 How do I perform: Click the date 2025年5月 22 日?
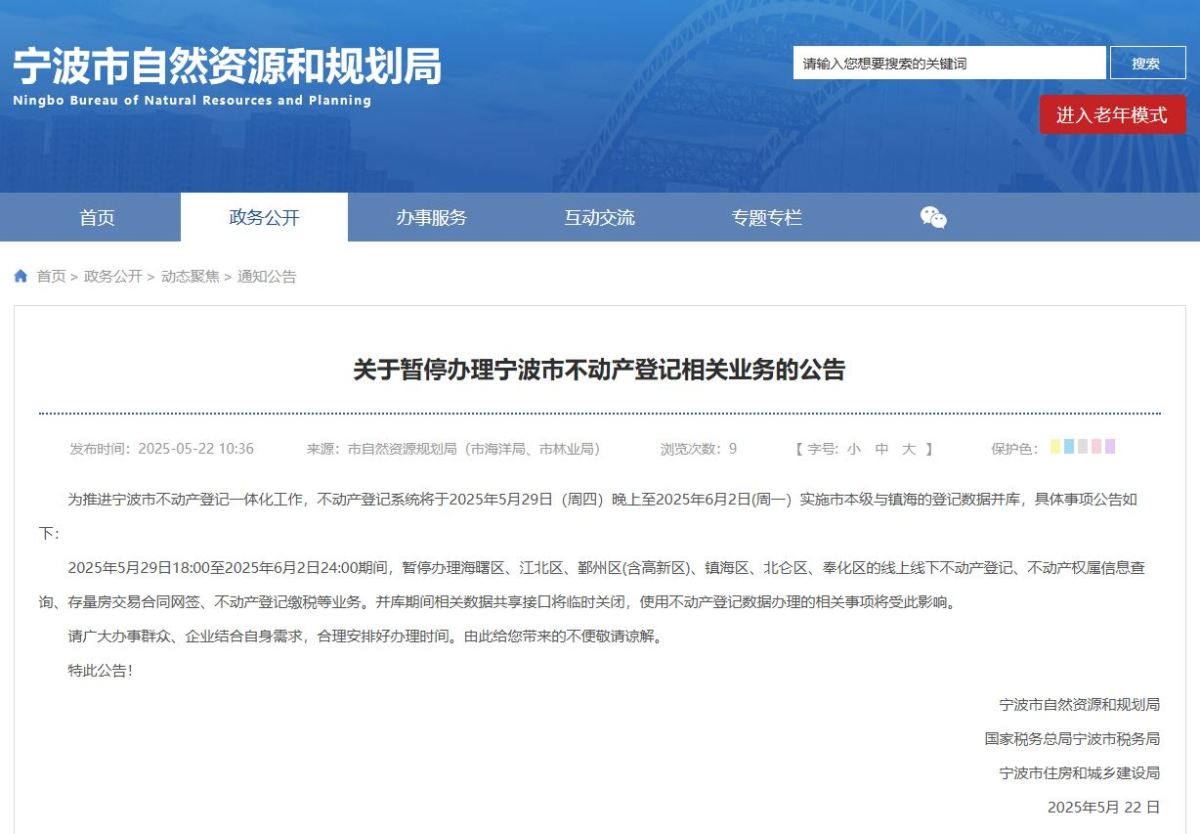pyautogui.click(x=1104, y=807)
